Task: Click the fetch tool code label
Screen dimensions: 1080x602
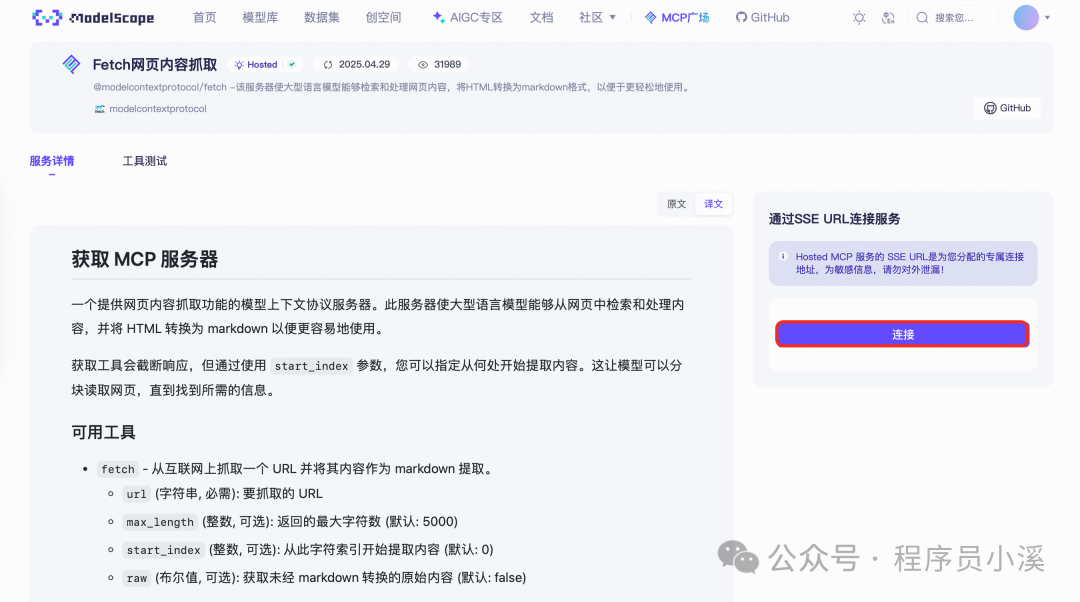Action: click(118, 469)
